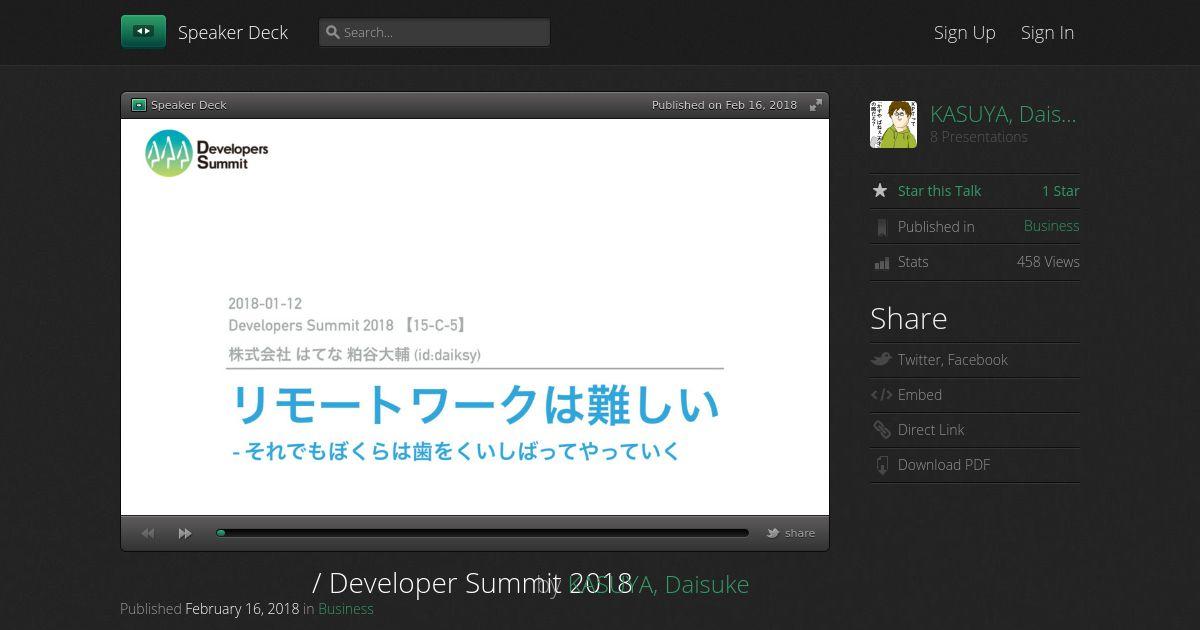1200x630 pixels.
Task: Click '/ Developer Summit 2018' talk title
Action: click(472, 583)
